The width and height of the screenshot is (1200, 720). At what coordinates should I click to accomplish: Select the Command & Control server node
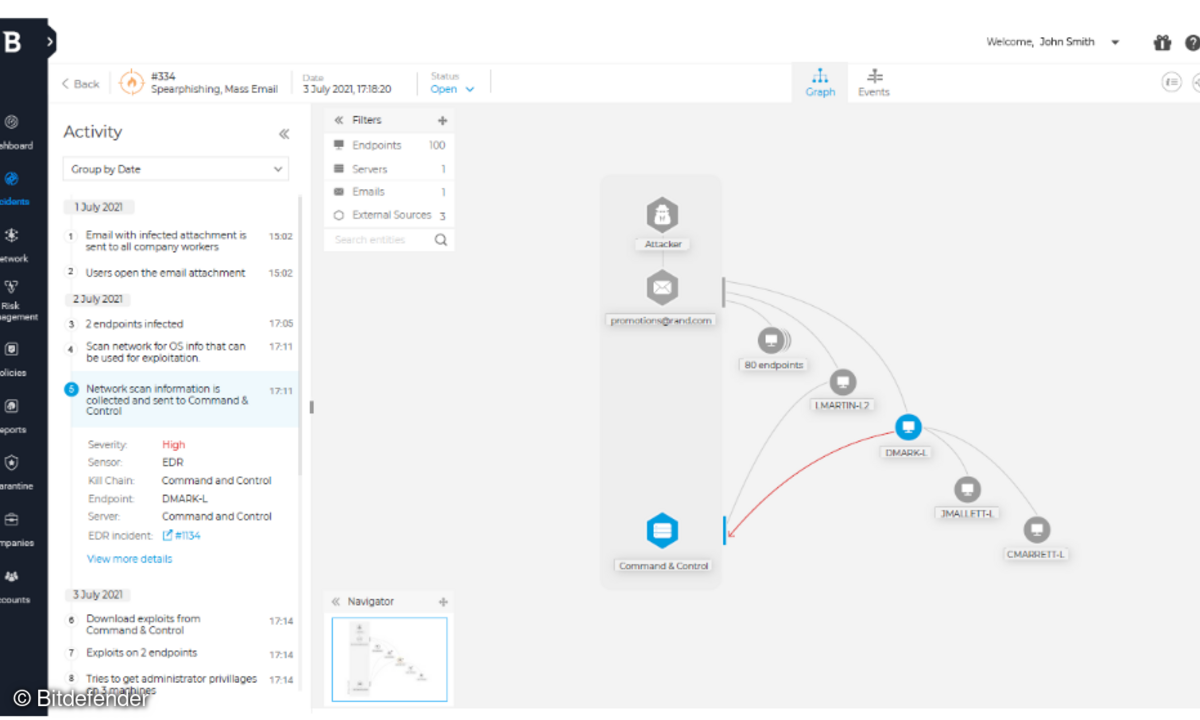[x=662, y=531]
